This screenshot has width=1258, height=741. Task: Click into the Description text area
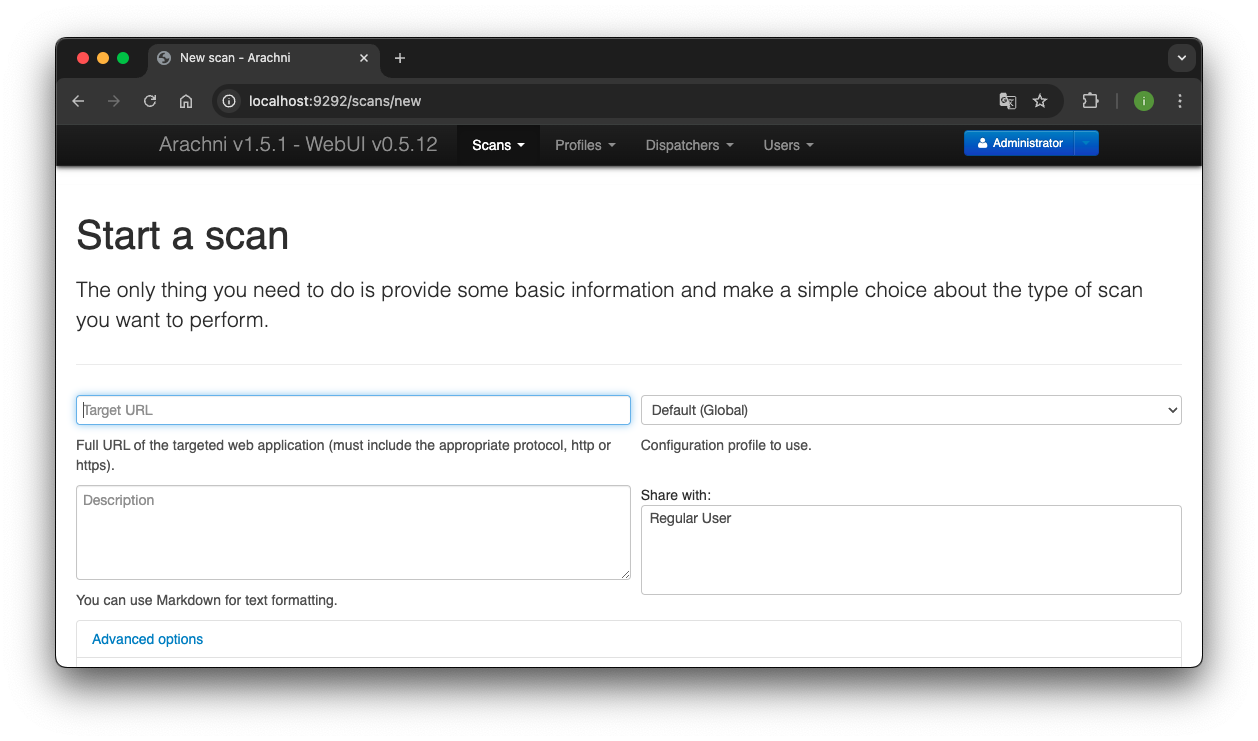[x=353, y=533]
